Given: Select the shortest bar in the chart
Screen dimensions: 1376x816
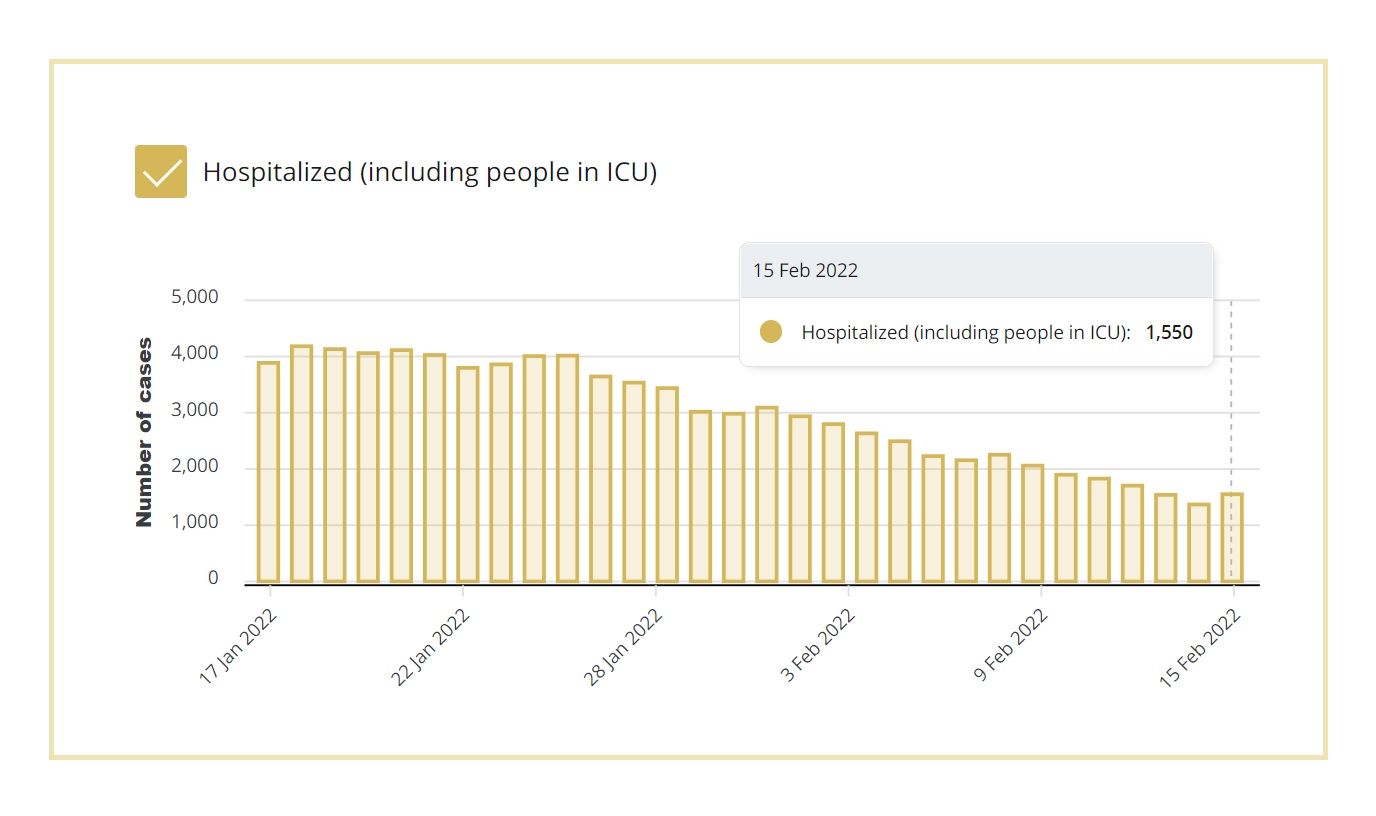Looking at the screenshot, I should (x=1199, y=543).
